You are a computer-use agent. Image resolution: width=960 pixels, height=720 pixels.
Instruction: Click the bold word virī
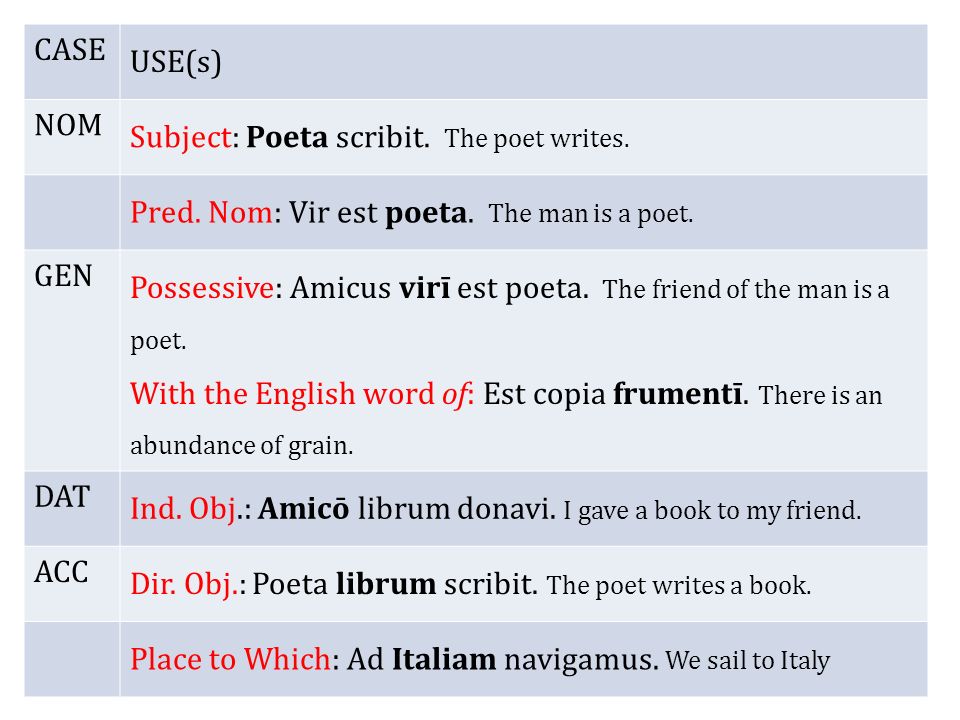[424, 288]
